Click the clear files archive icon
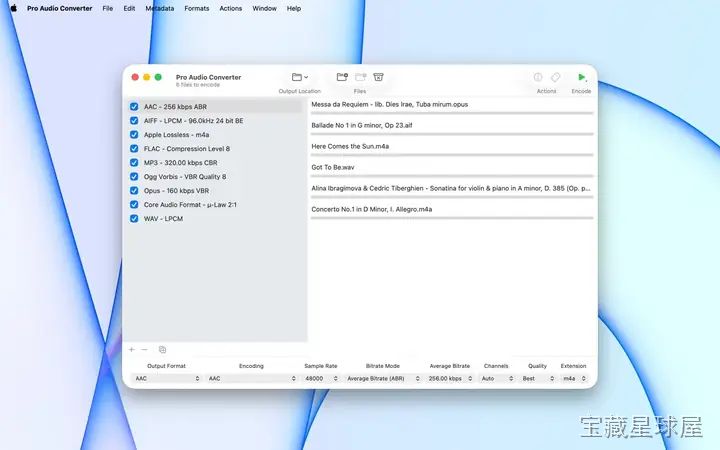The height and width of the screenshot is (450, 720). (378, 77)
